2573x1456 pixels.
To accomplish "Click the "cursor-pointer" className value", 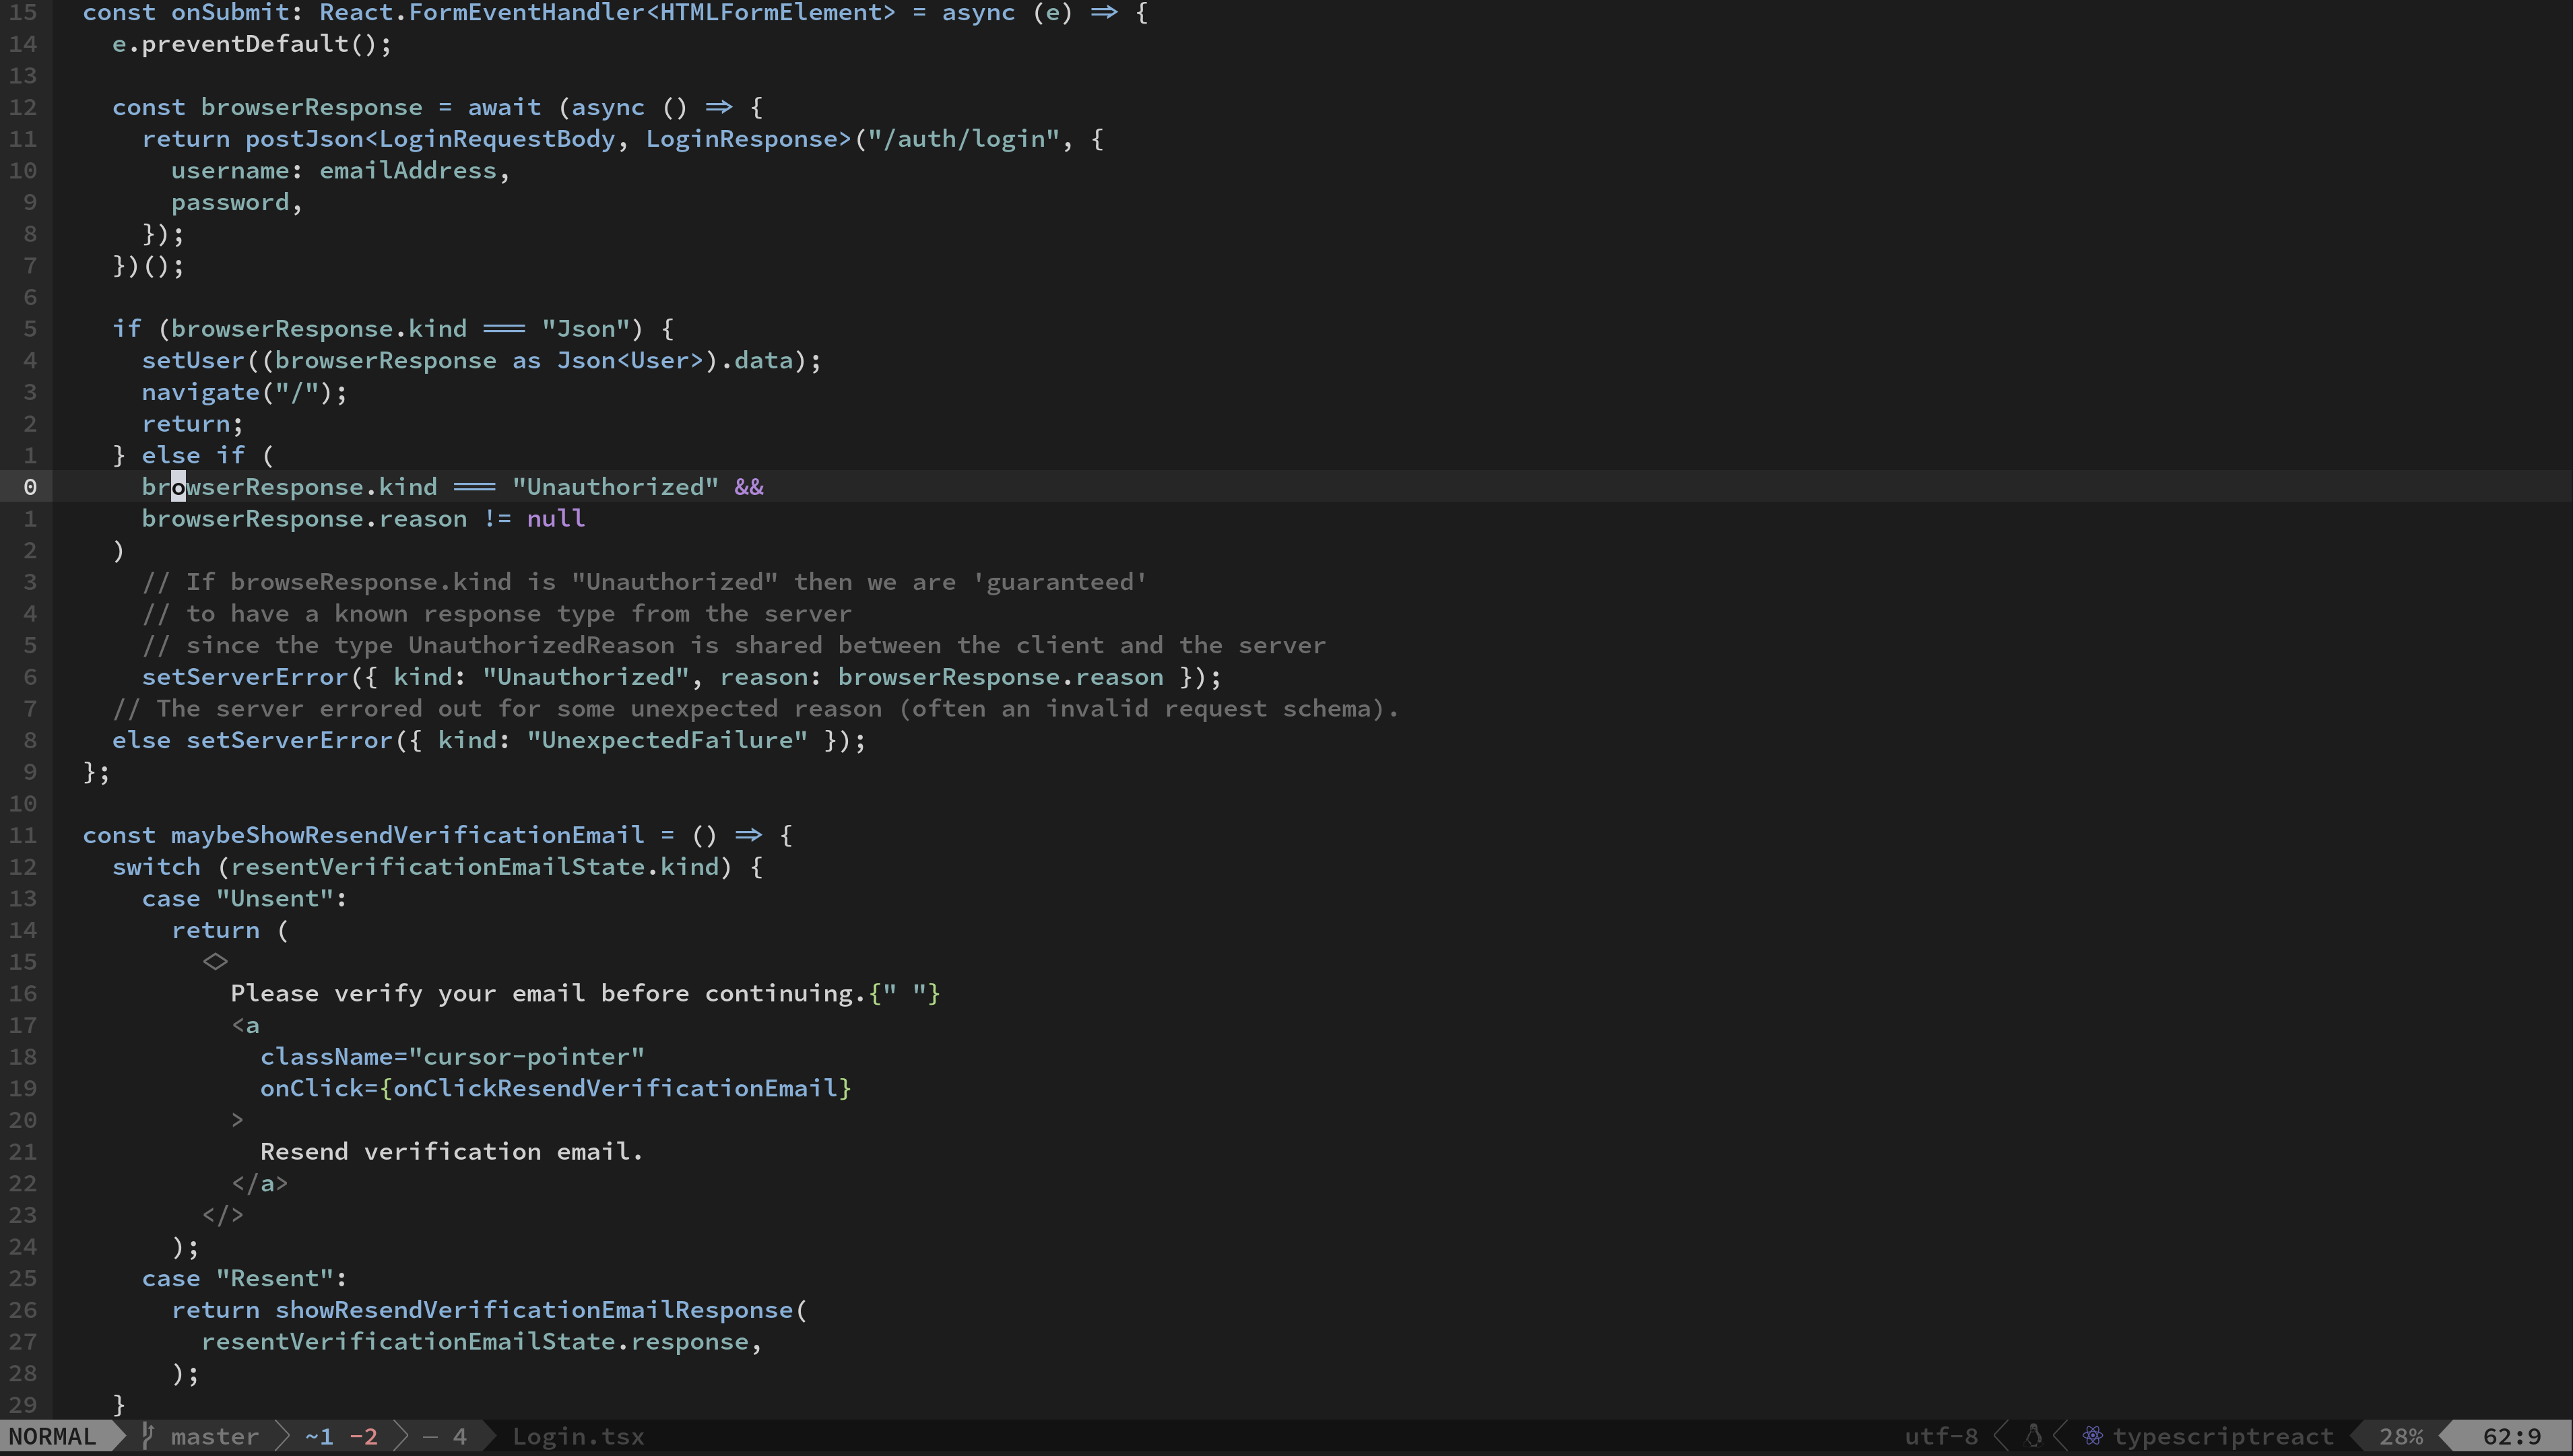I will 526,1056.
